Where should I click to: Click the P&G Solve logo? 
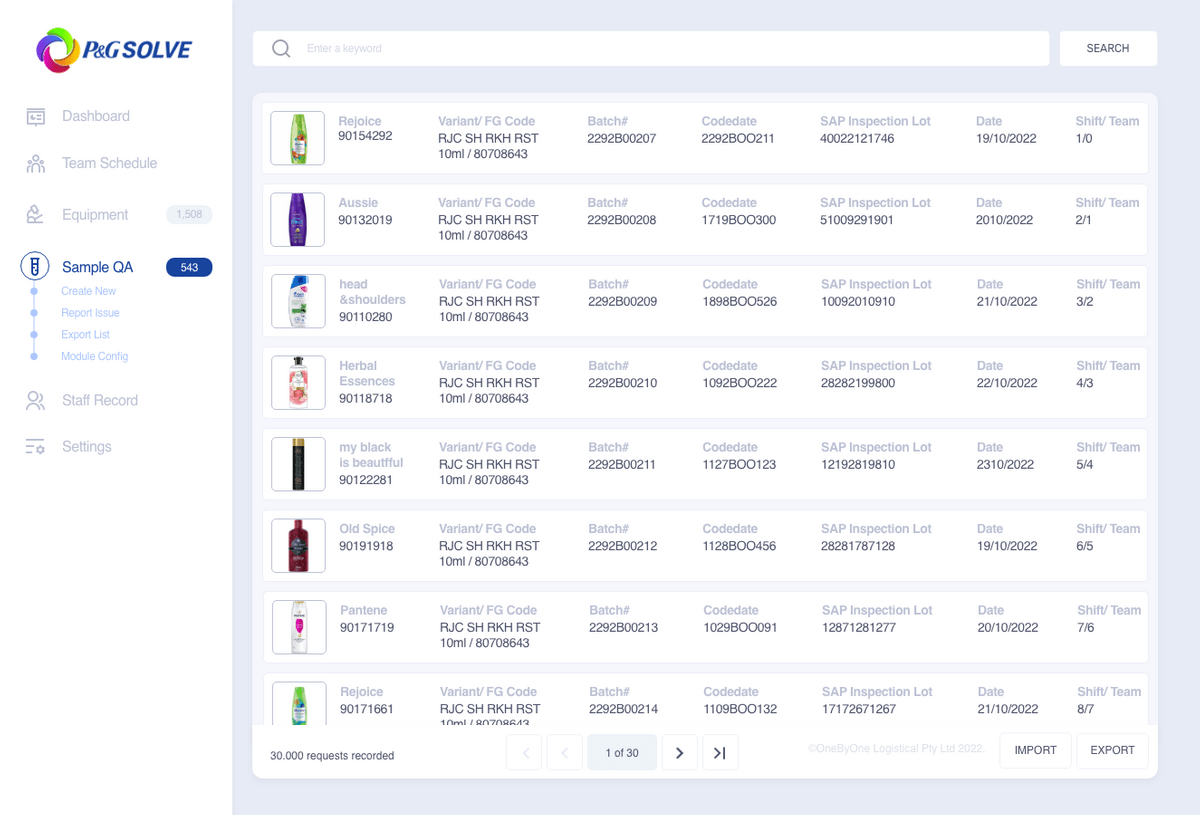[114, 50]
